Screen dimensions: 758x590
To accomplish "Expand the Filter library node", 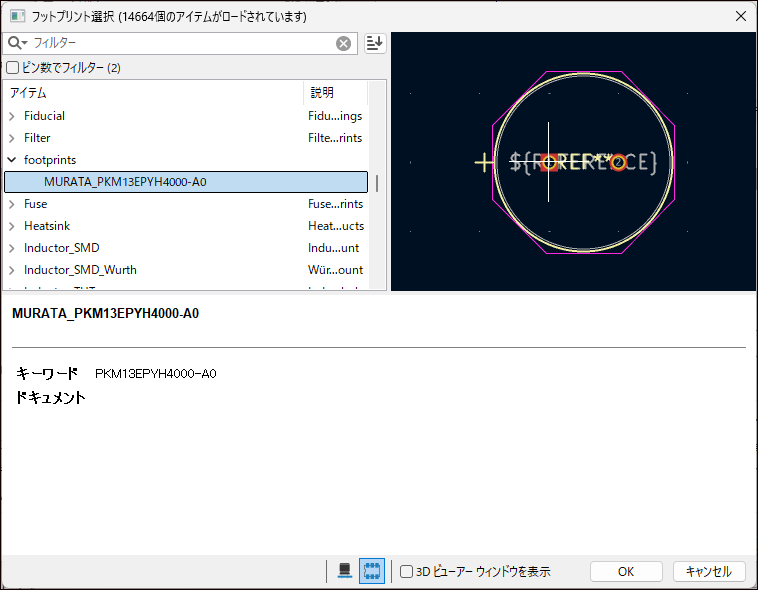I will pos(12,138).
